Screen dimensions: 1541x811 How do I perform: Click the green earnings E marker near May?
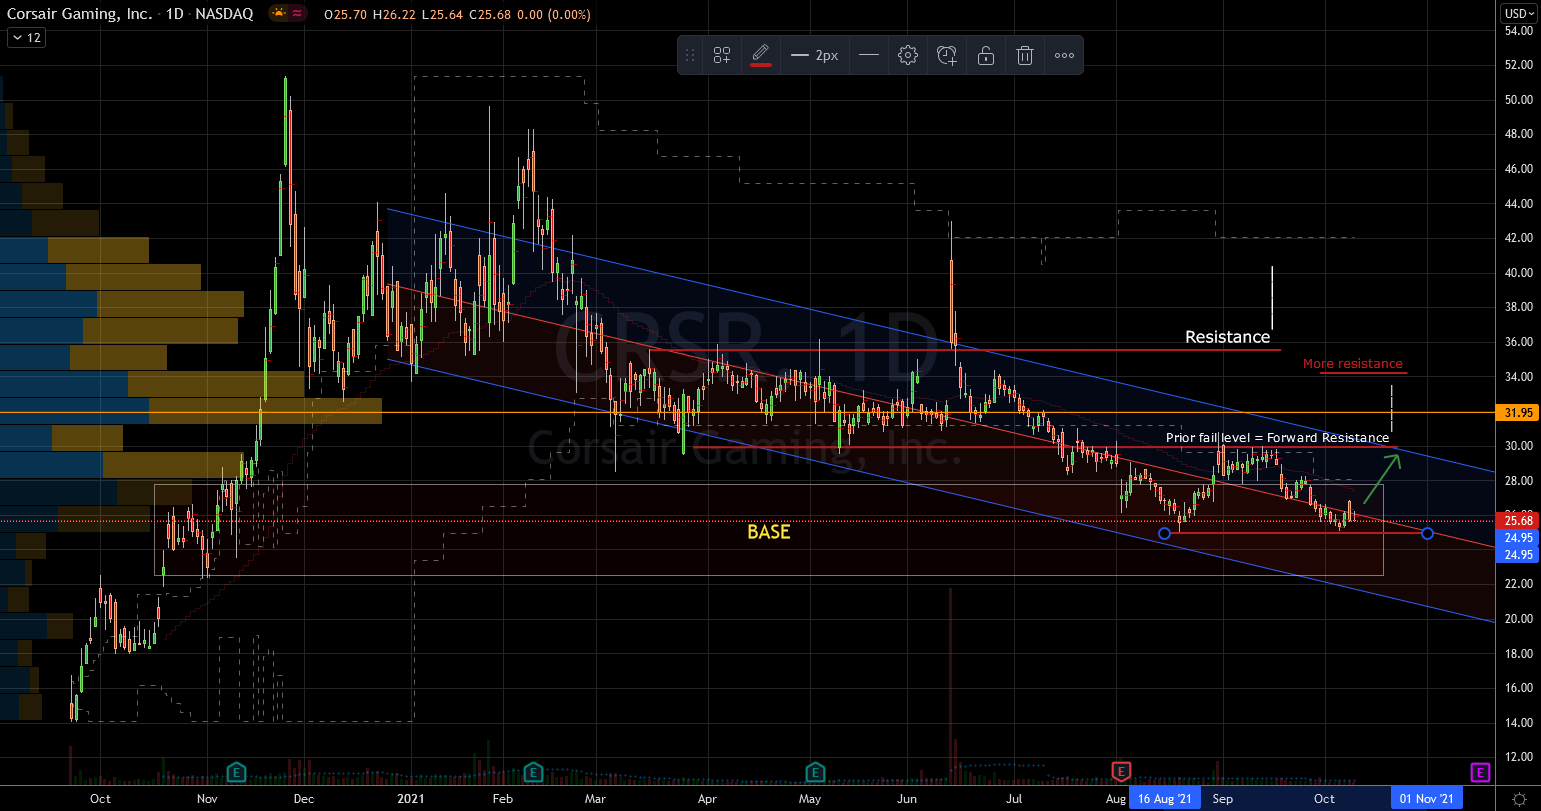pyautogui.click(x=816, y=771)
